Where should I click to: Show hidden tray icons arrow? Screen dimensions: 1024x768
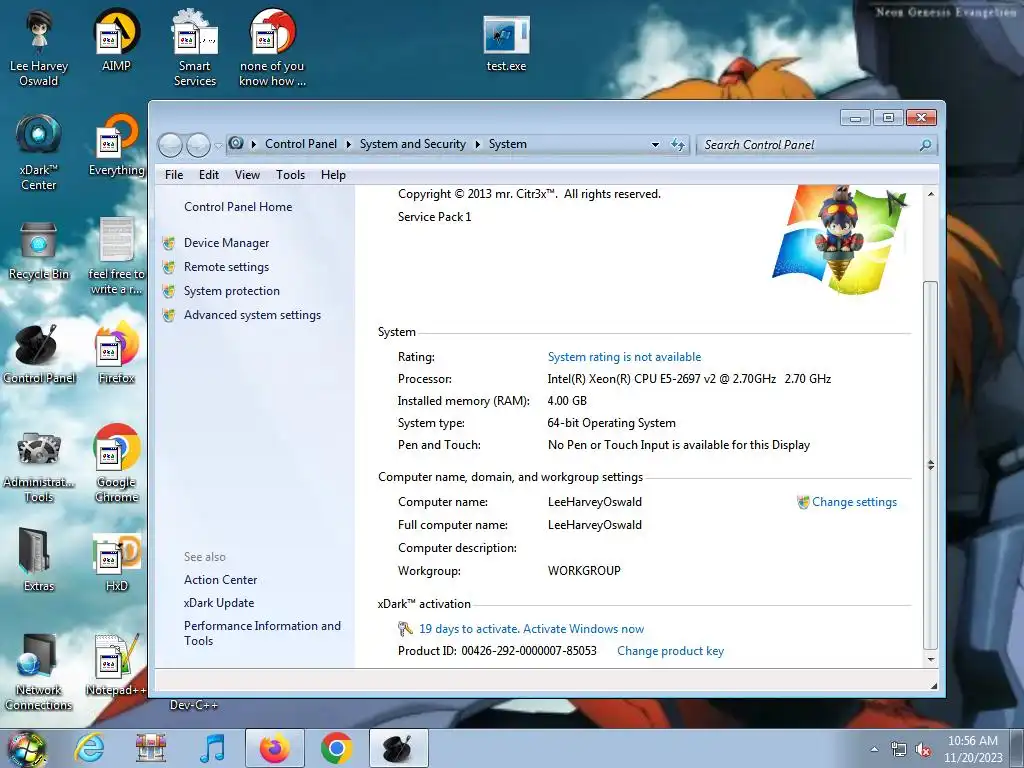point(874,749)
